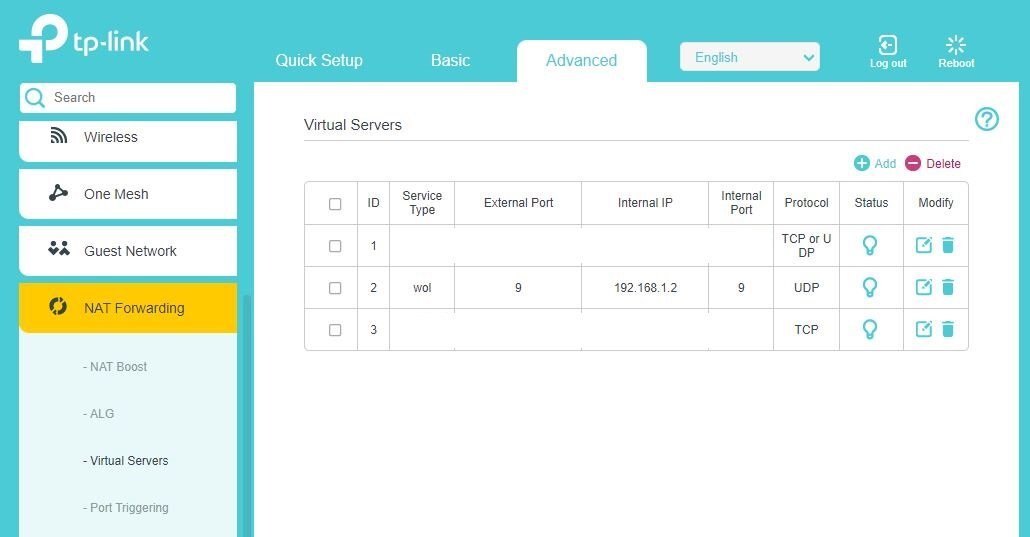The image size is (1030, 537).
Task: Click the green plus Add icon
Action: click(861, 163)
